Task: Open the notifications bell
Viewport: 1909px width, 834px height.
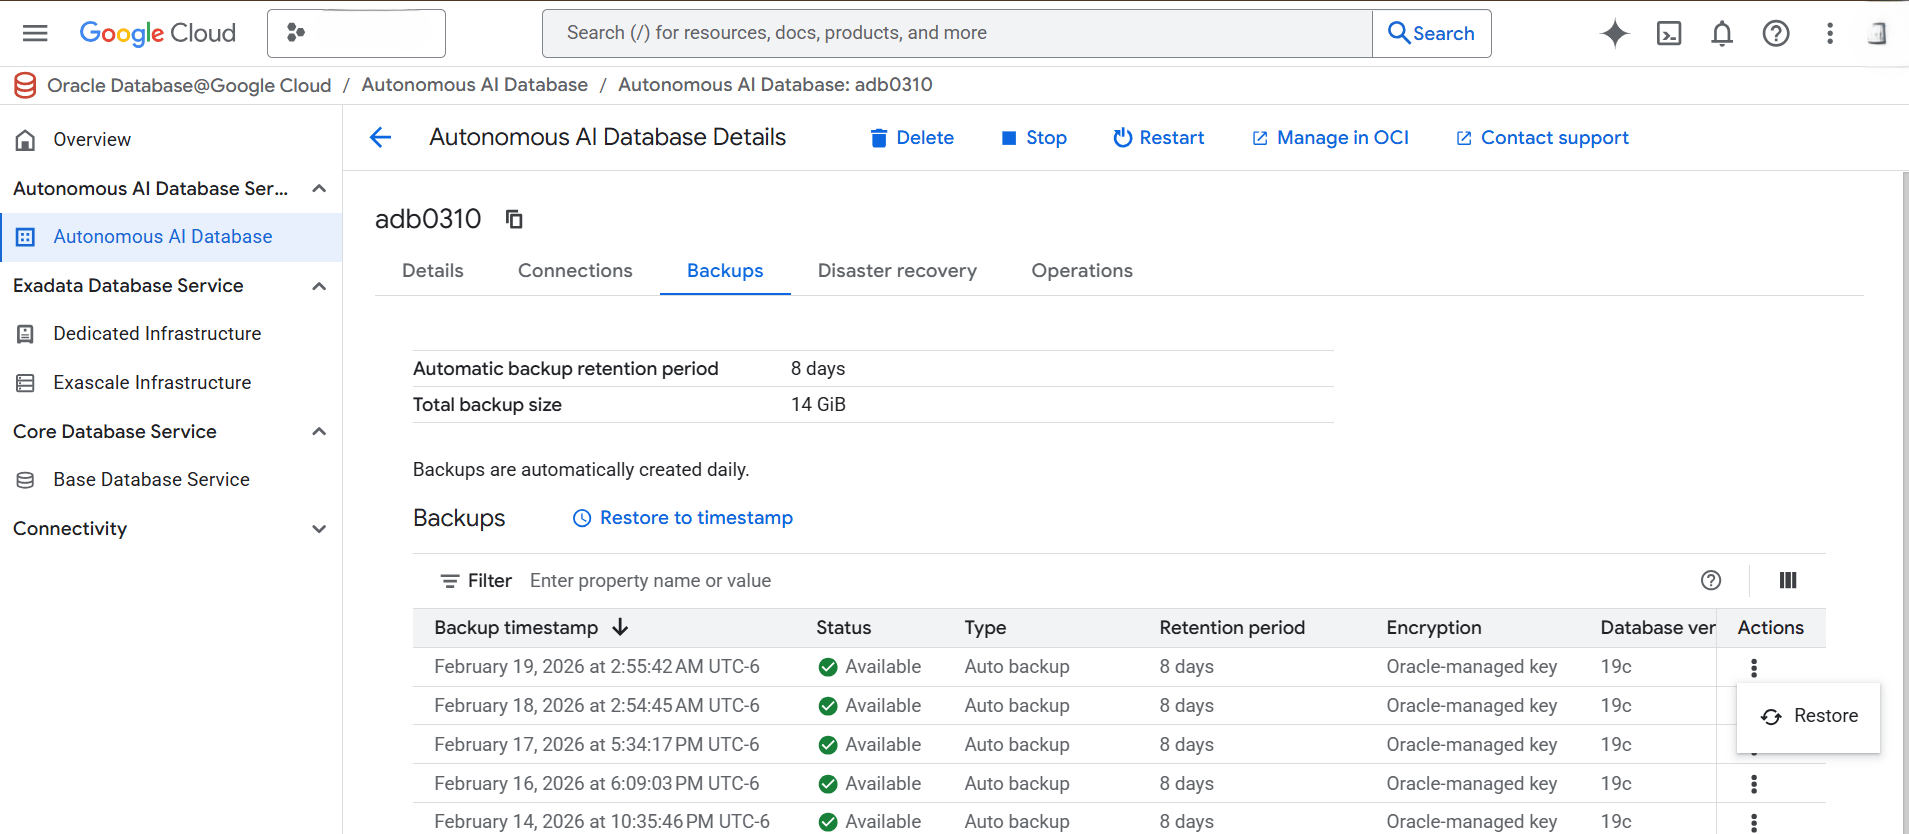Action: click(x=1721, y=33)
